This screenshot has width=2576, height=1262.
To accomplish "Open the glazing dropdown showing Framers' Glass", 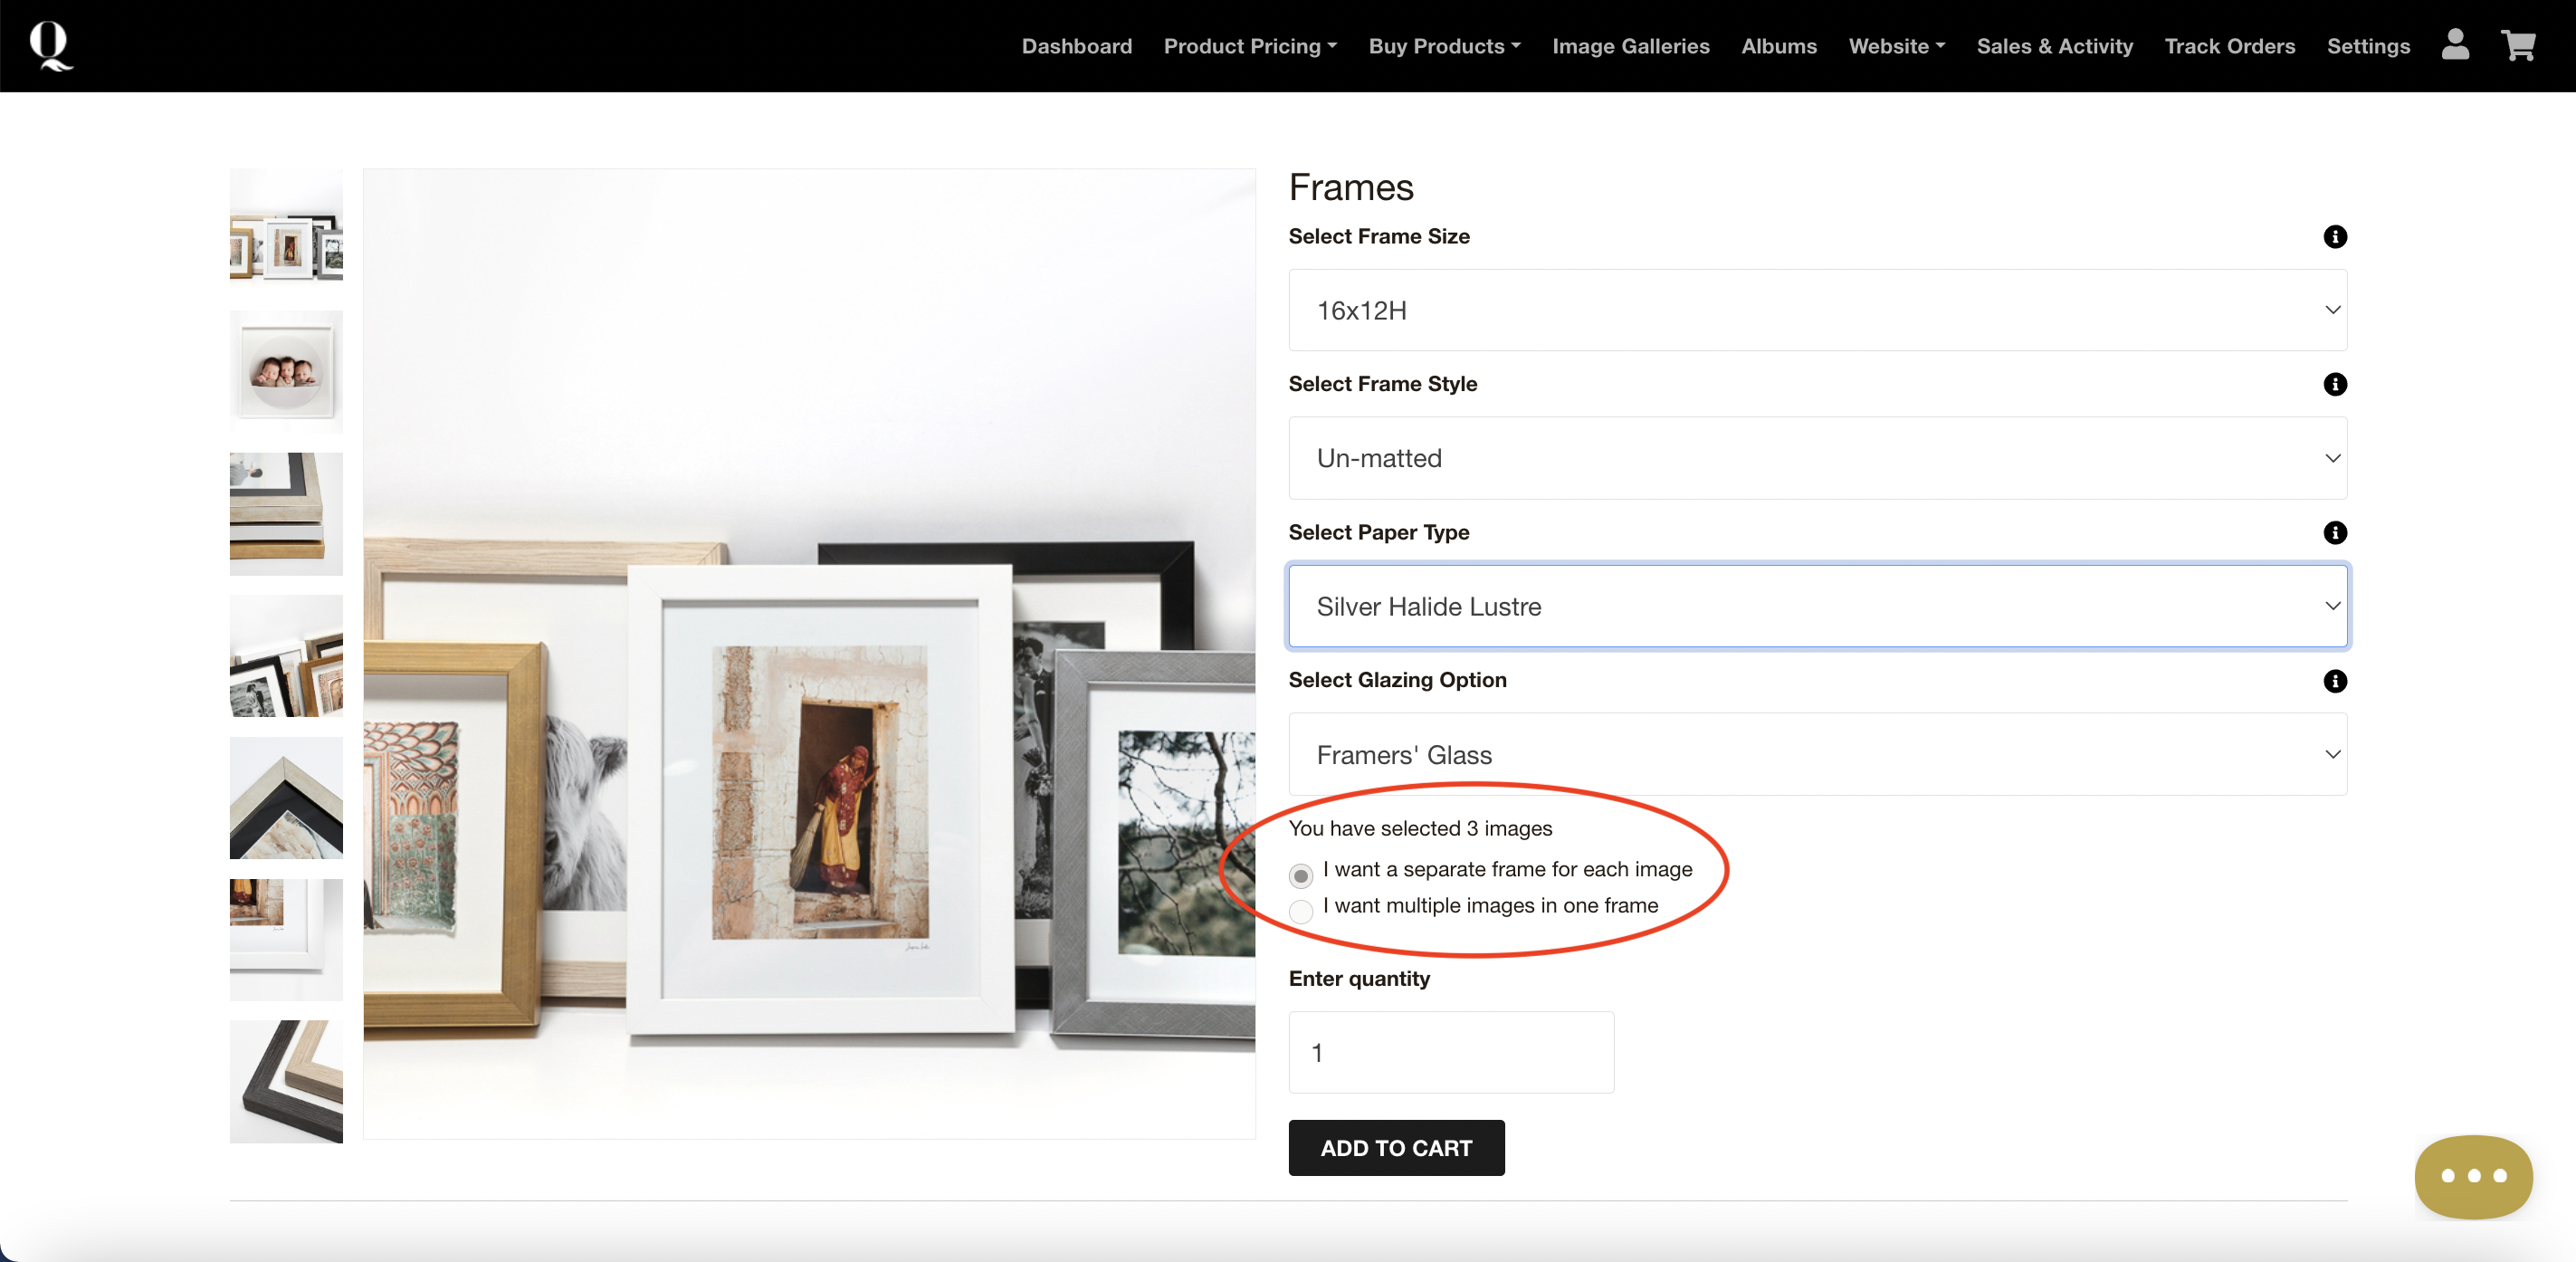I will click(x=1817, y=754).
